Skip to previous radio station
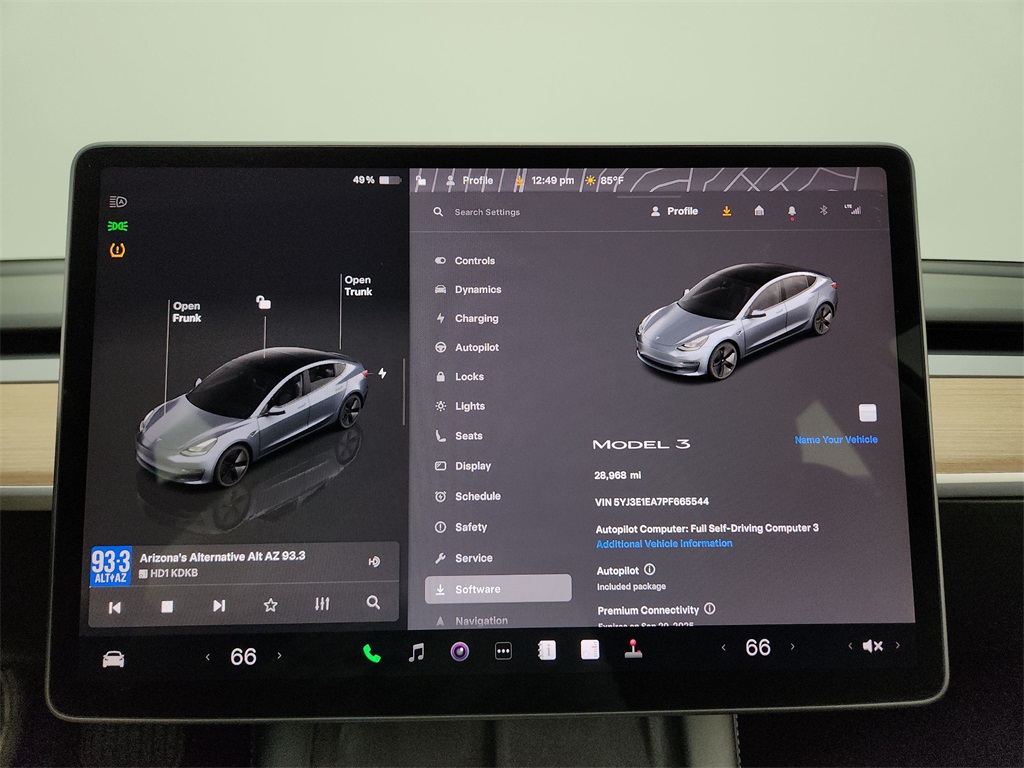The image size is (1024, 768). (x=115, y=607)
